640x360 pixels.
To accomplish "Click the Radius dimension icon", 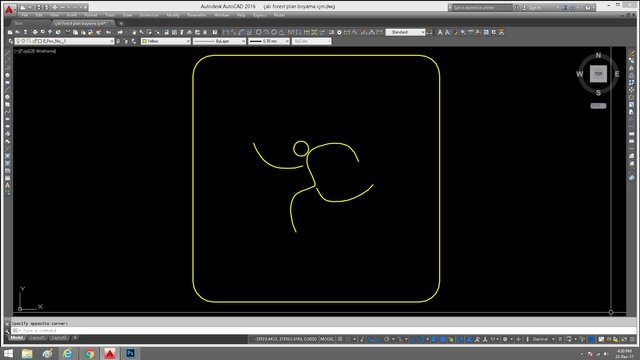I will tap(258, 32).
